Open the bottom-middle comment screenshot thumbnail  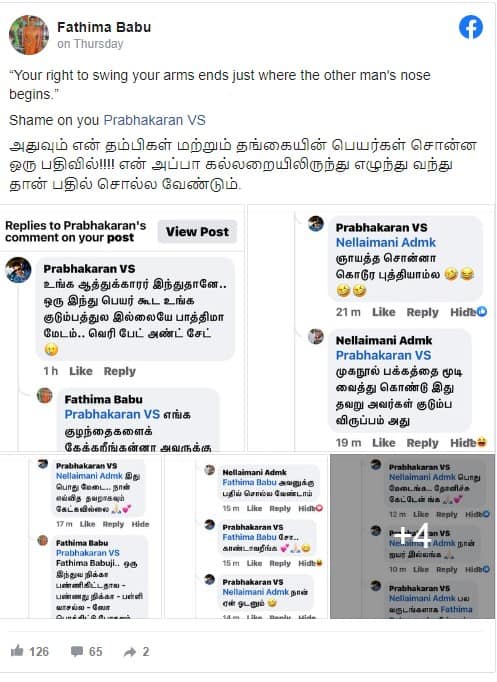click(x=246, y=536)
